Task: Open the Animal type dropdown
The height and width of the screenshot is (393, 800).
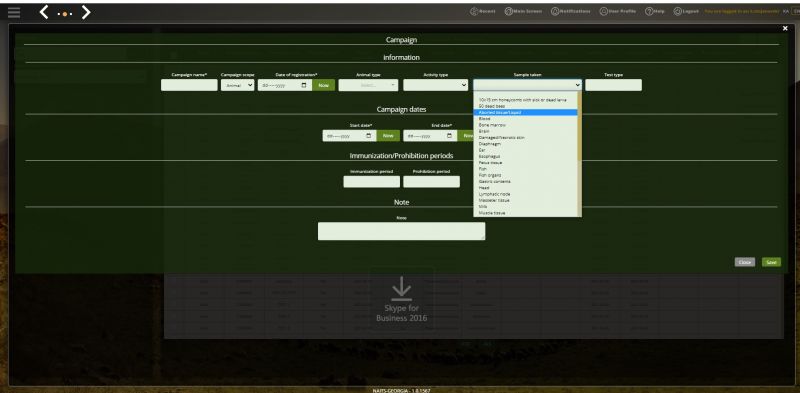Action: [368, 85]
